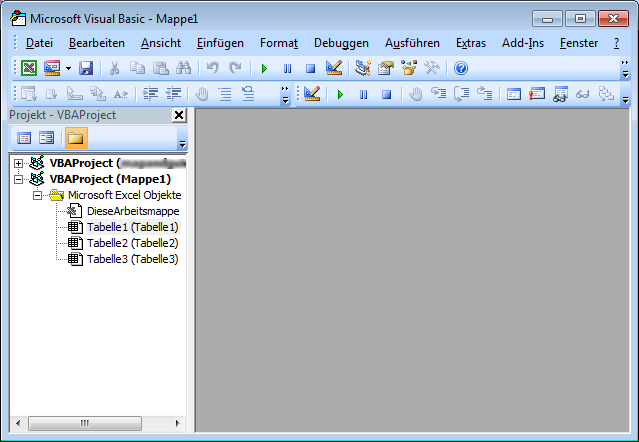Run macro using play icon beside Redo
Screen dimensions: 639x442
pos(264,68)
